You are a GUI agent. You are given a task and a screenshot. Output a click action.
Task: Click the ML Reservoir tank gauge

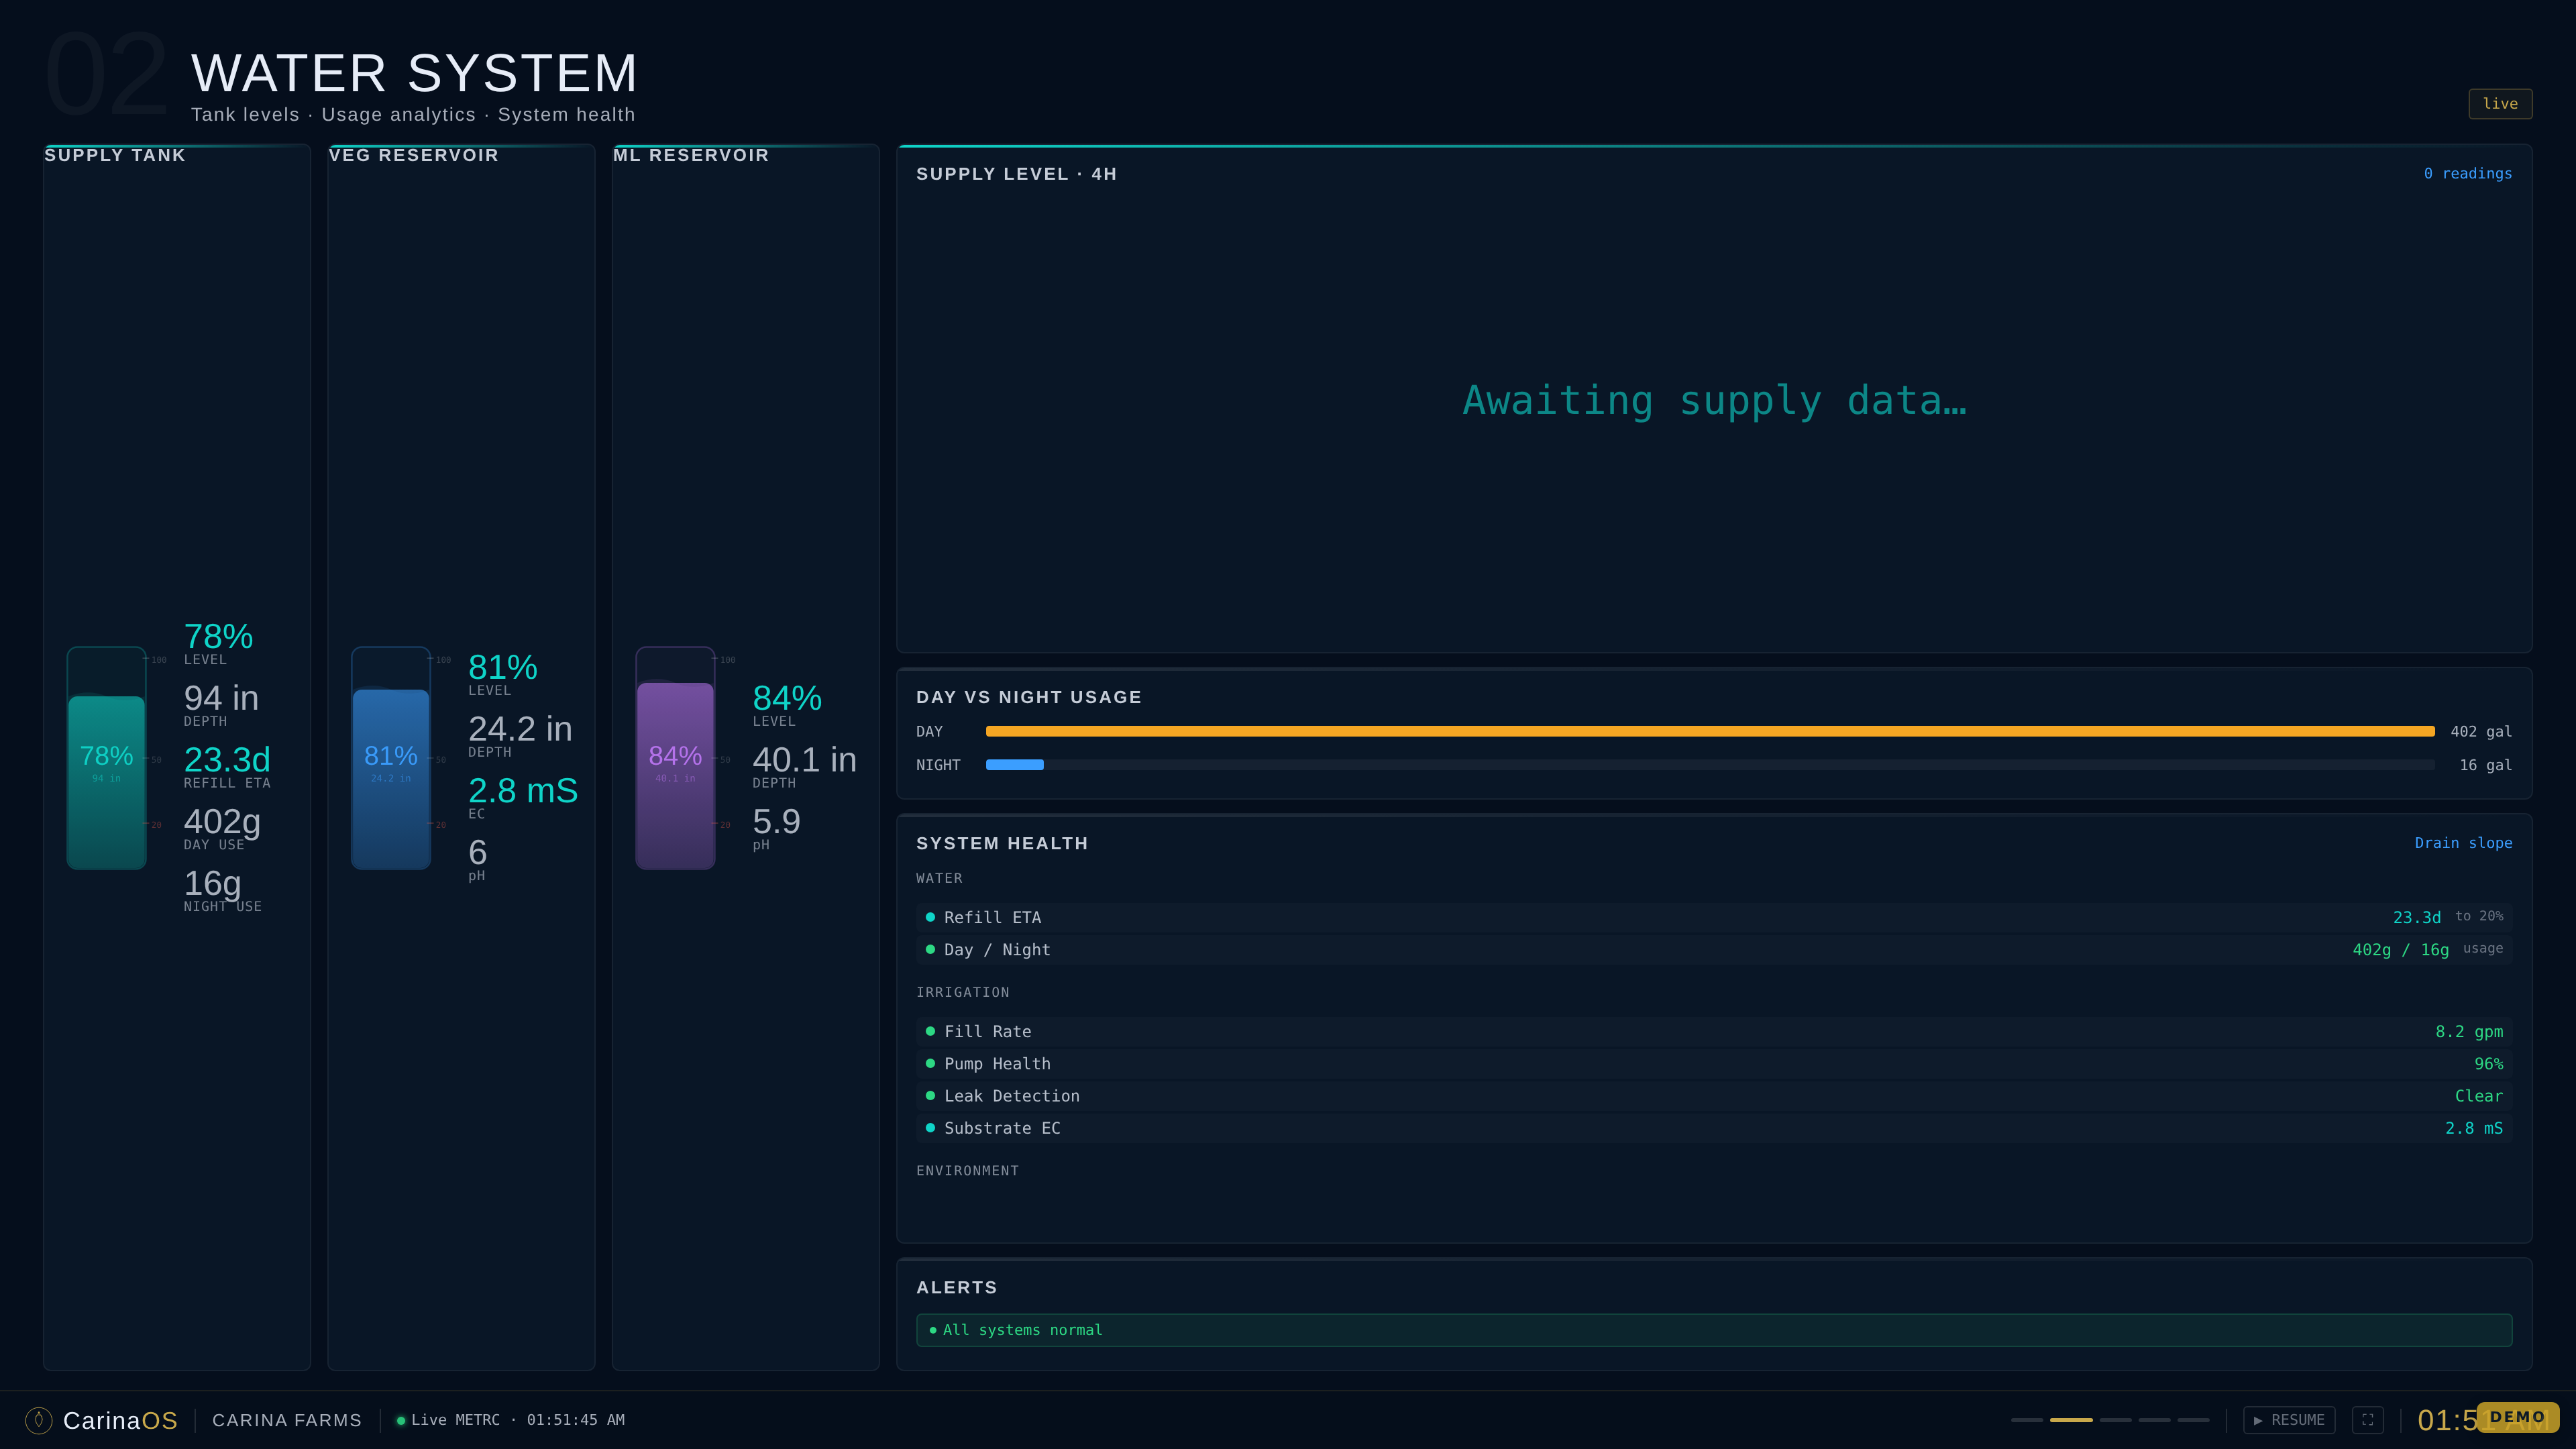[x=675, y=758]
